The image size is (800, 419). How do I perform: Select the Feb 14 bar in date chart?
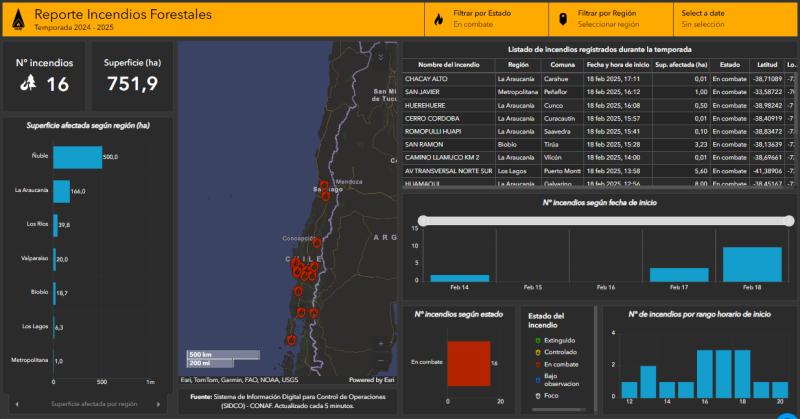460,278
